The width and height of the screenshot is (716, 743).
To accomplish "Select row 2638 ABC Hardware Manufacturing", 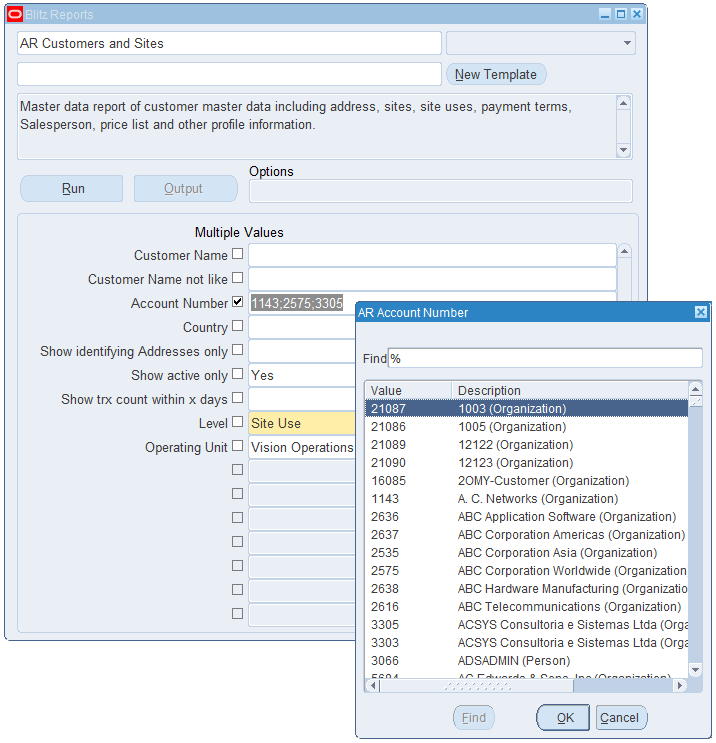I will 526,589.
